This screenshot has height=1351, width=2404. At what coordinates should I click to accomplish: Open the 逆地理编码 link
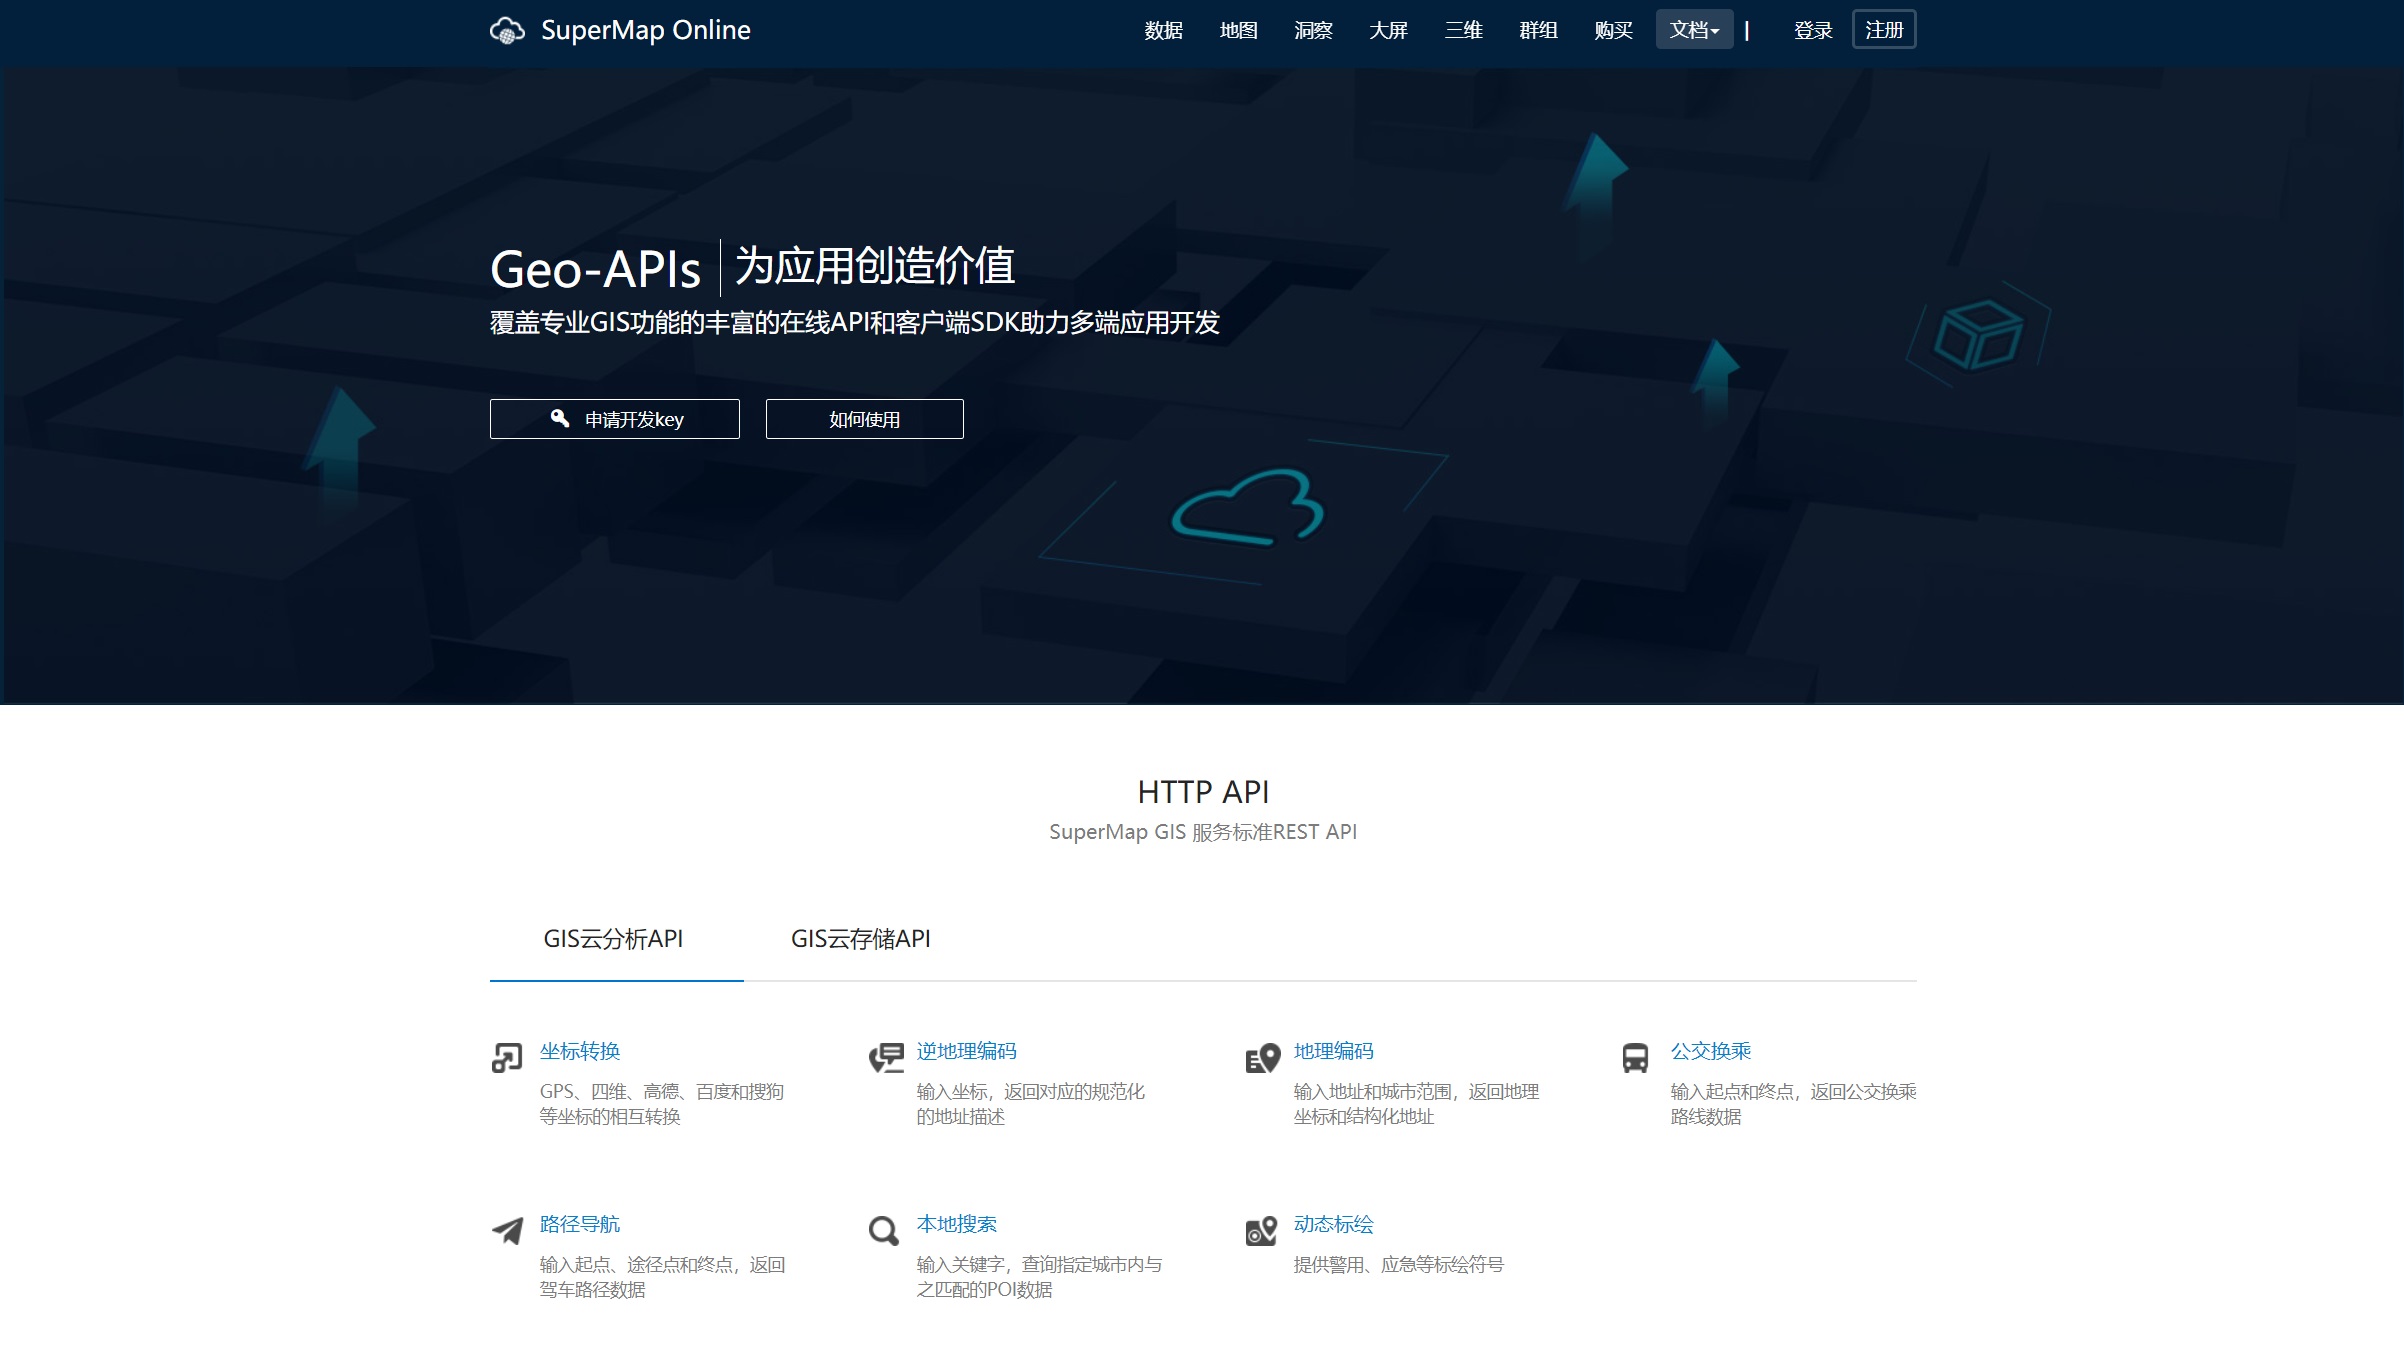pyautogui.click(x=966, y=1051)
